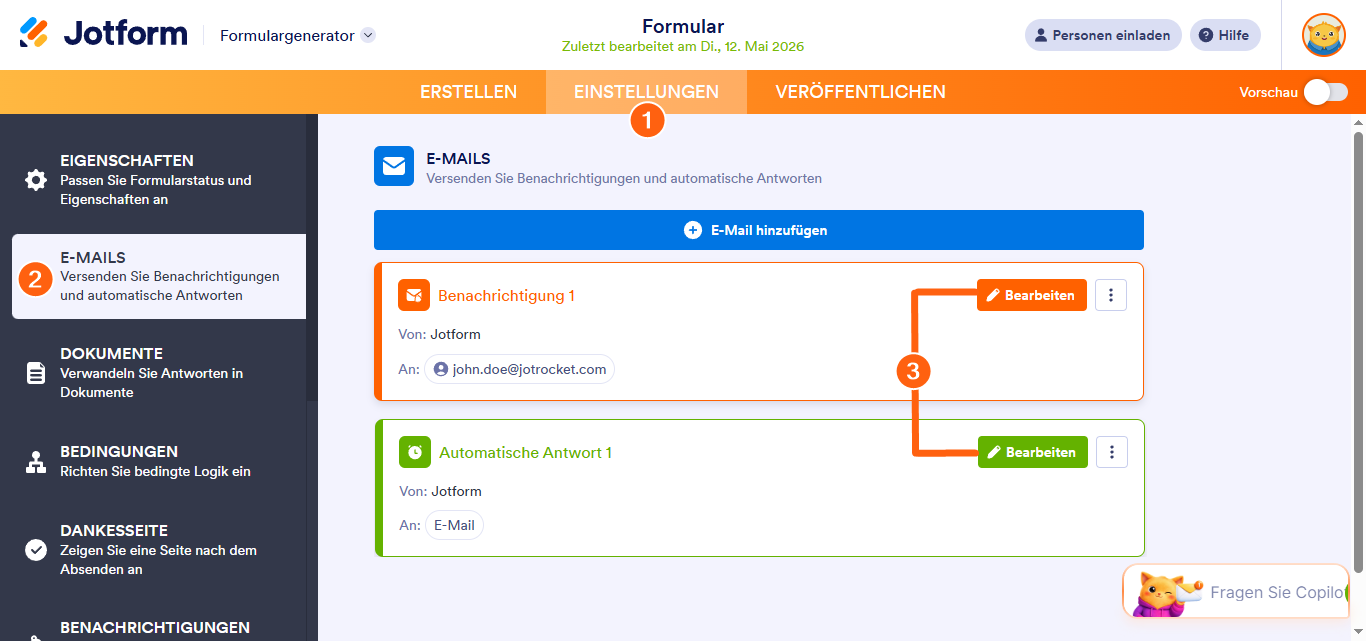Click the orange Benachrichtigung 1 envelope icon
The image size is (1366, 641).
(x=413, y=295)
